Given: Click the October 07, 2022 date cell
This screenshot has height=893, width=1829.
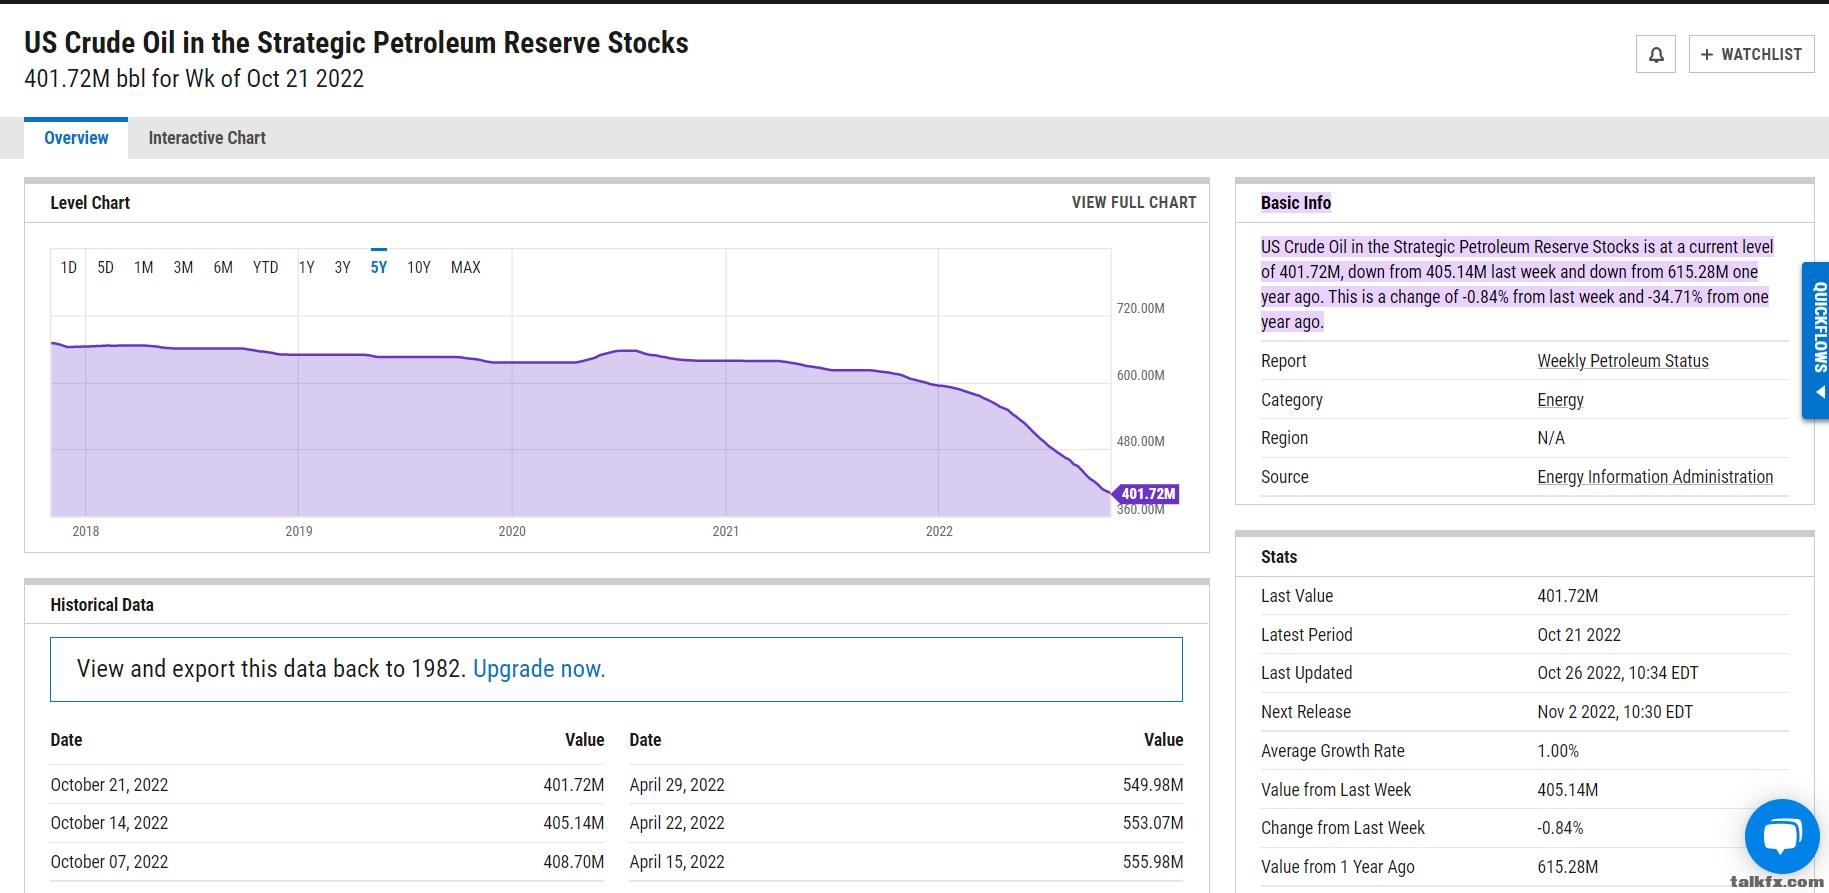Looking at the screenshot, I should pyautogui.click(x=109, y=862).
